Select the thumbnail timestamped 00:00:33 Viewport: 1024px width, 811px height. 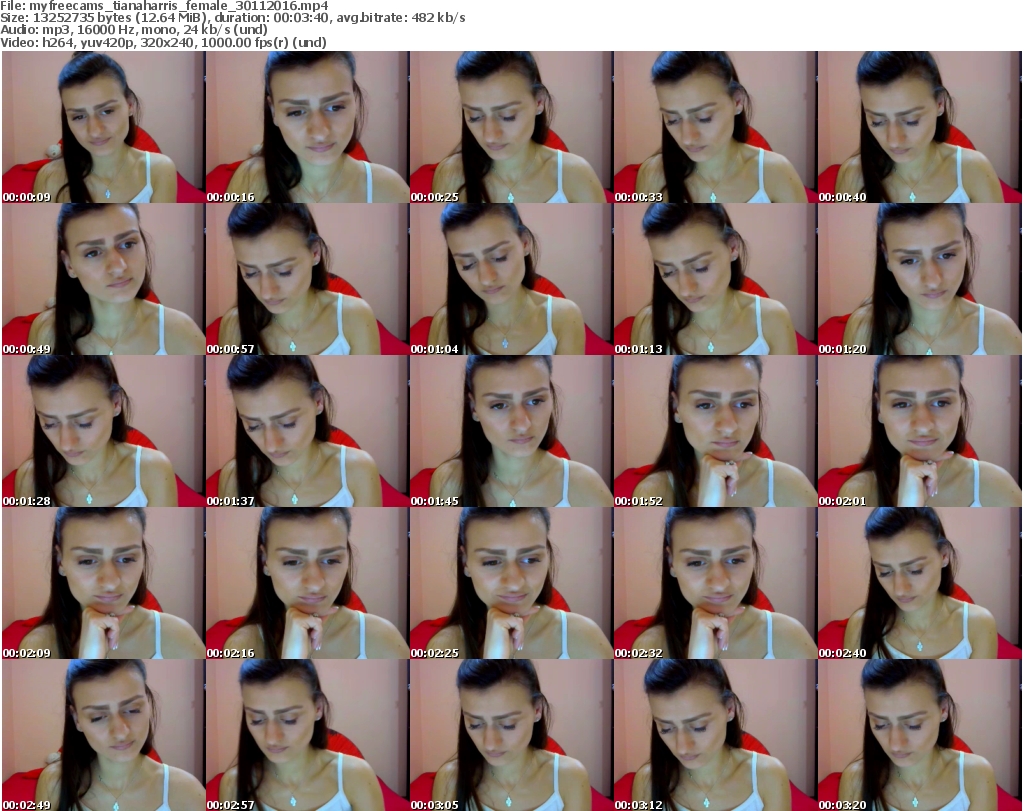(715, 127)
